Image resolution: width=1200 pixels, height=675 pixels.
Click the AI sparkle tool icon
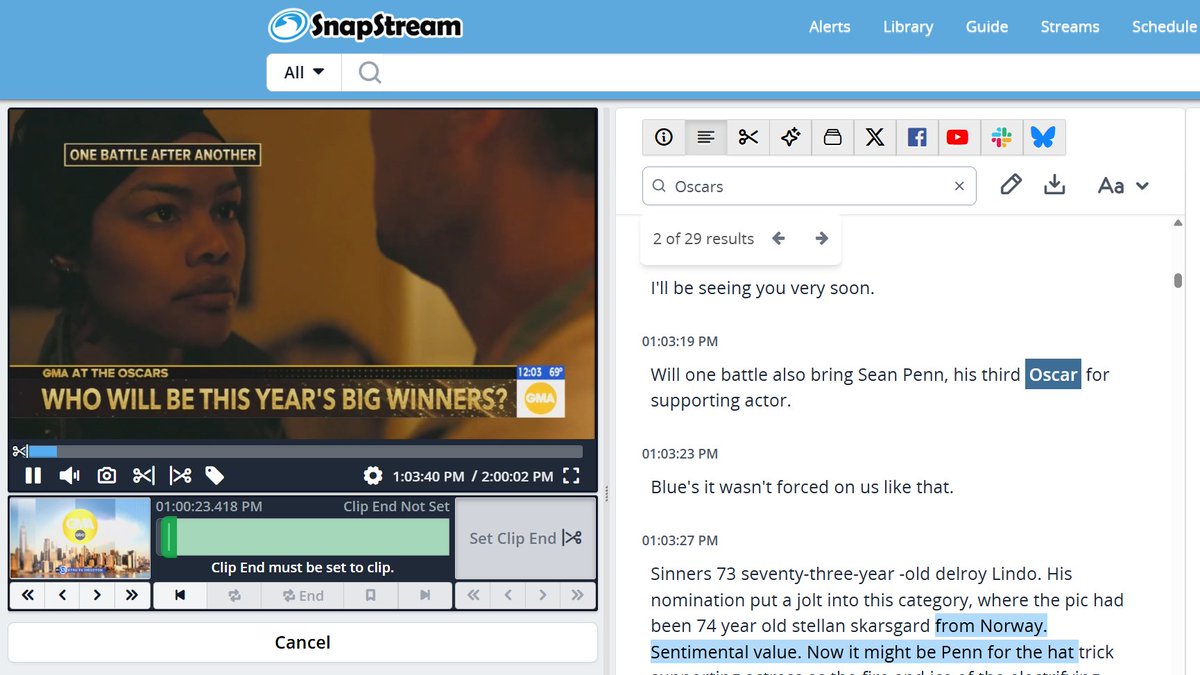[790, 137]
